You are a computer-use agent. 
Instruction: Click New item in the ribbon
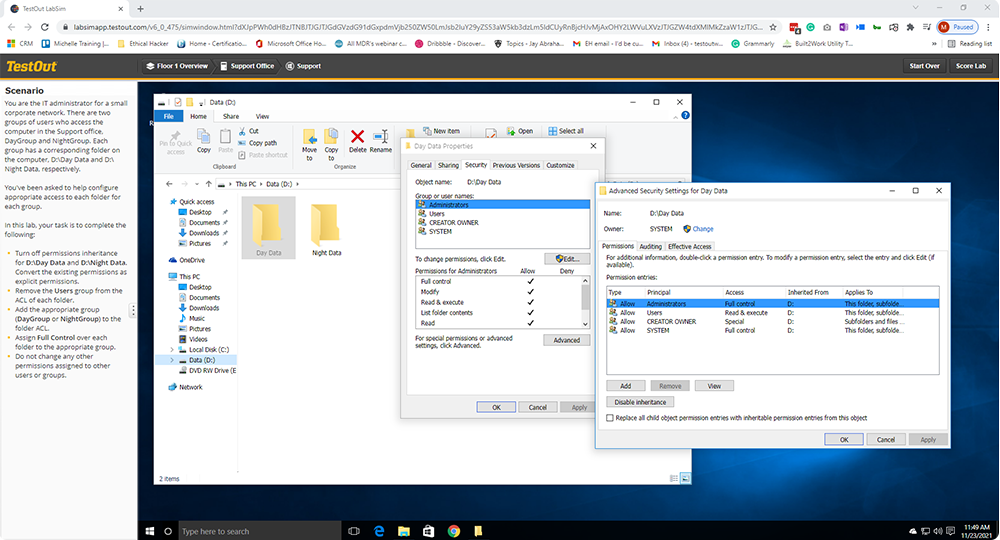point(441,131)
